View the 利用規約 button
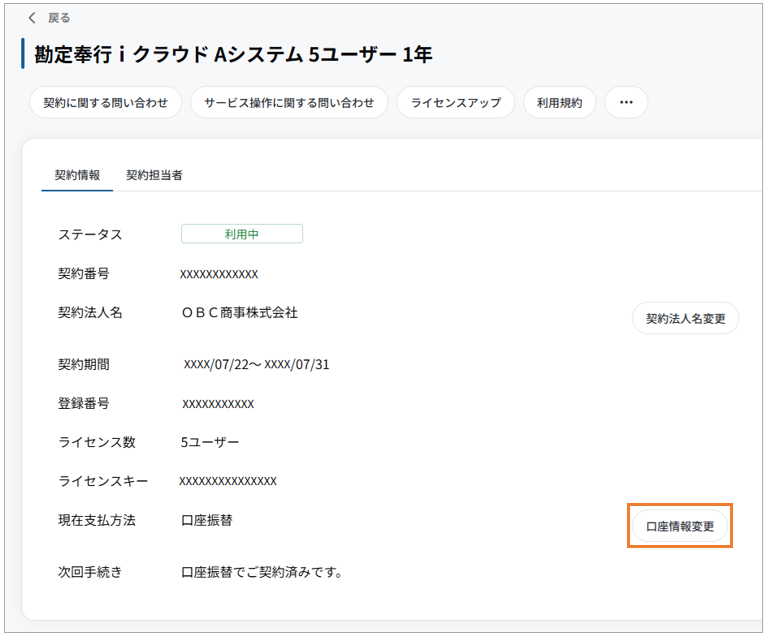766x637 pixels. point(560,103)
